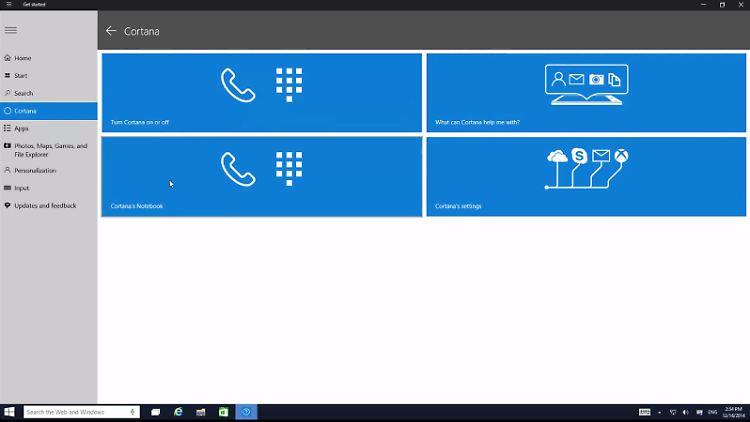The image size is (750, 422).
Task: Click the microphone icon in the taskbar search
Action: (133, 412)
